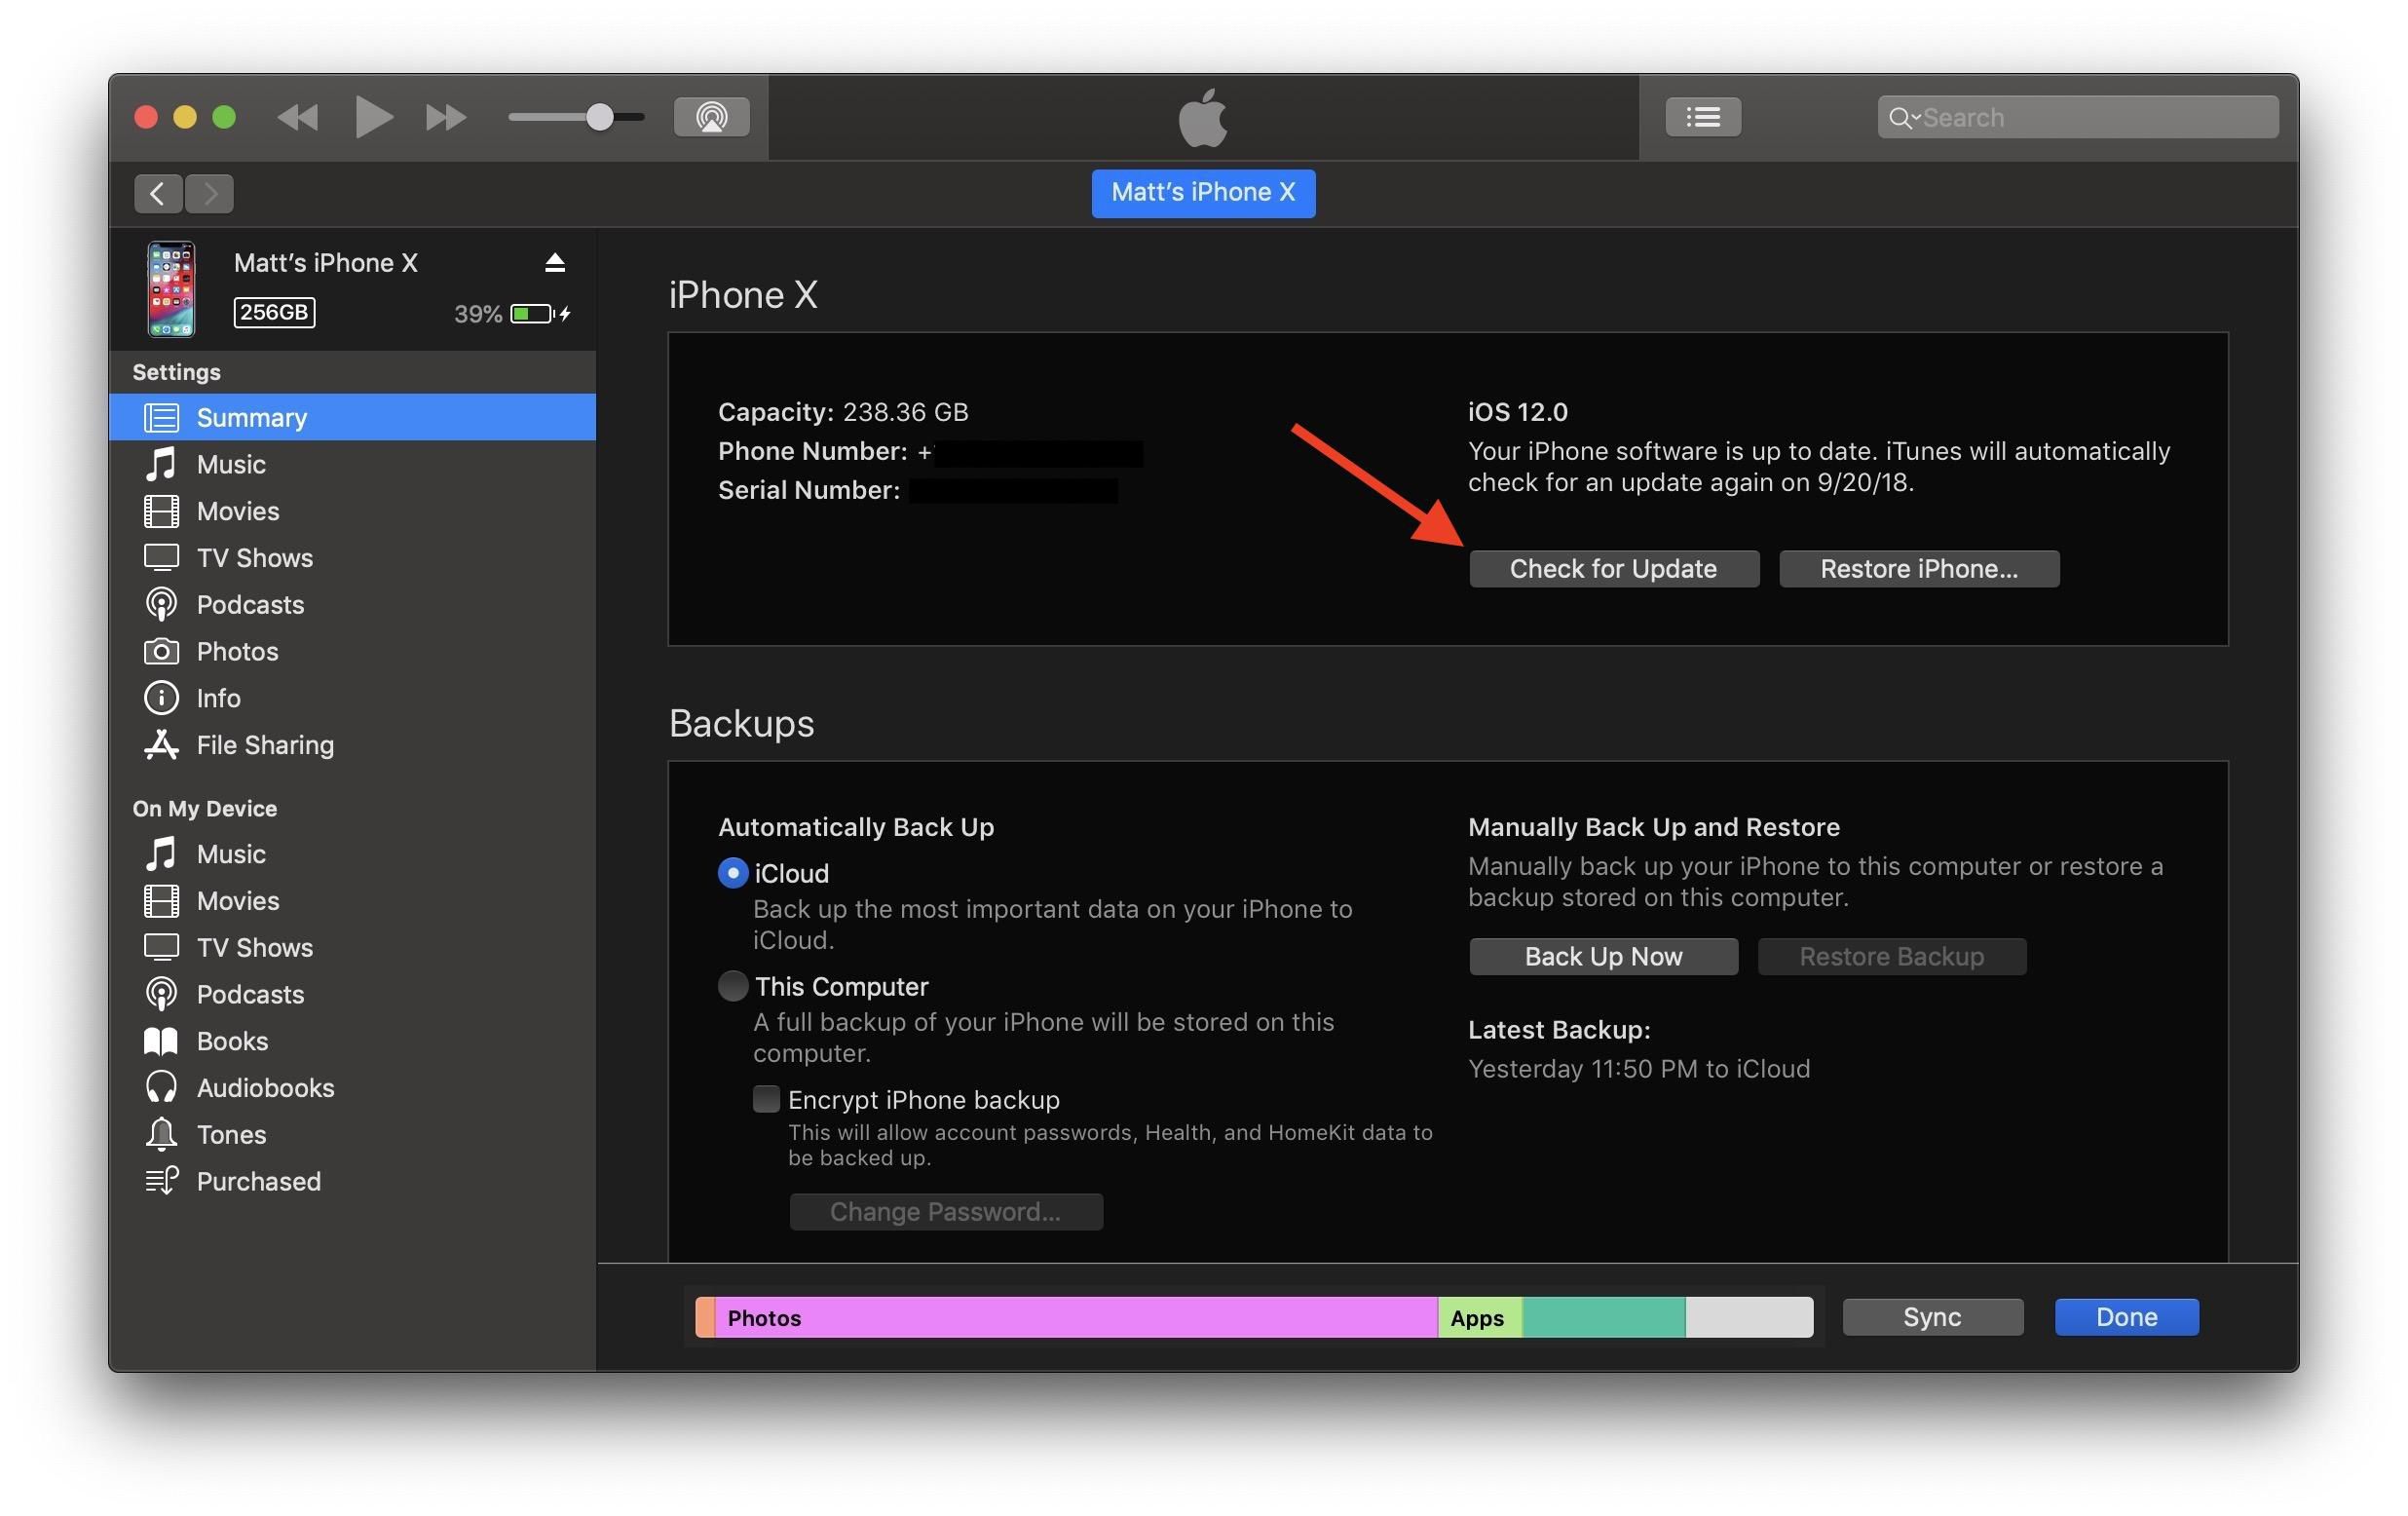Screen dimensions: 2408x1516
Task: Click the blue Done button
Action: pos(2126,1317)
